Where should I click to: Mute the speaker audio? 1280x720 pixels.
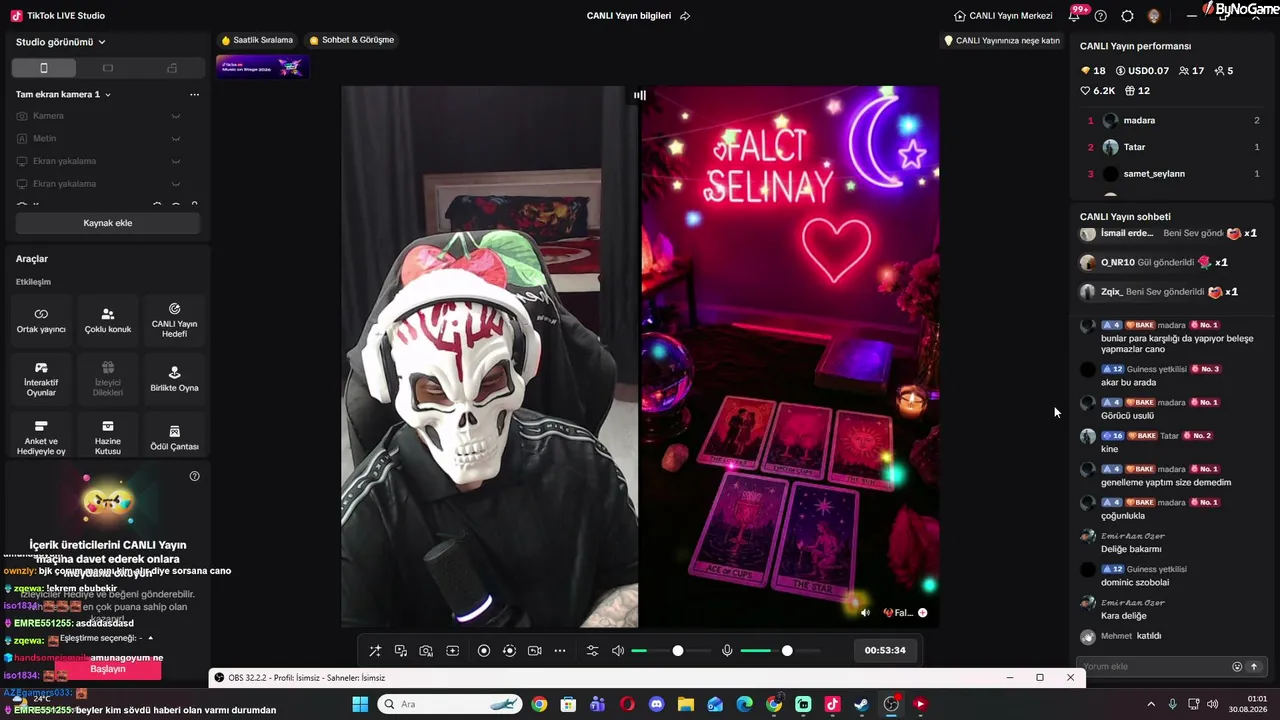pos(618,651)
